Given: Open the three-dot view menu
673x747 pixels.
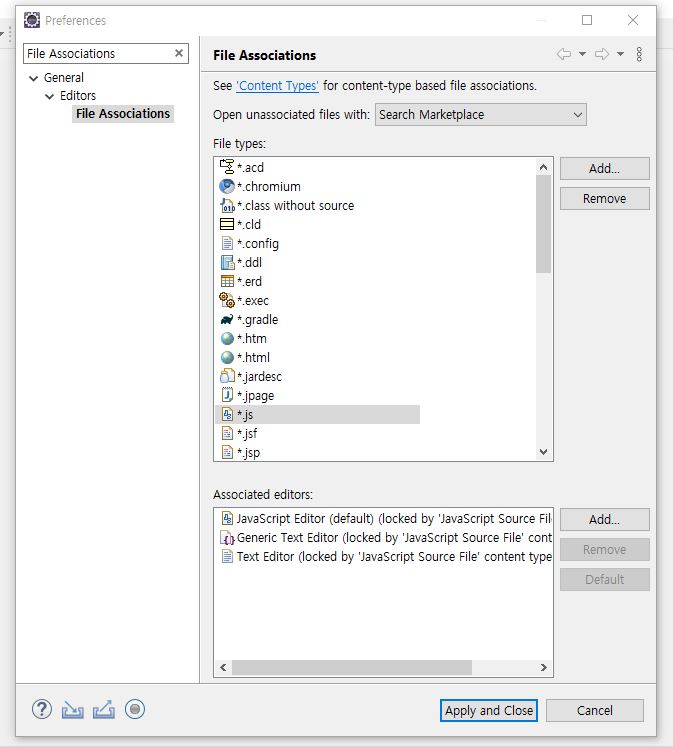Looking at the screenshot, I should pos(639,54).
